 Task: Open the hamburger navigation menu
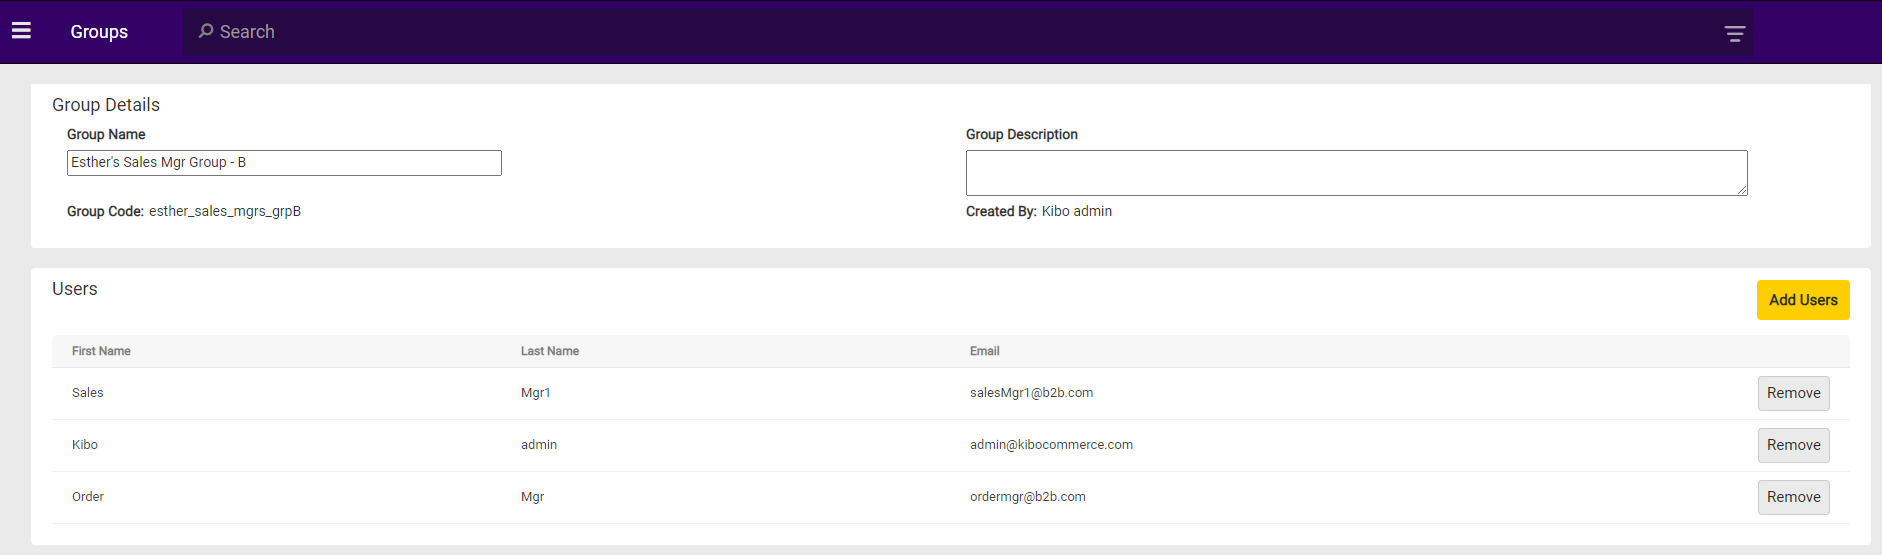(21, 31)
